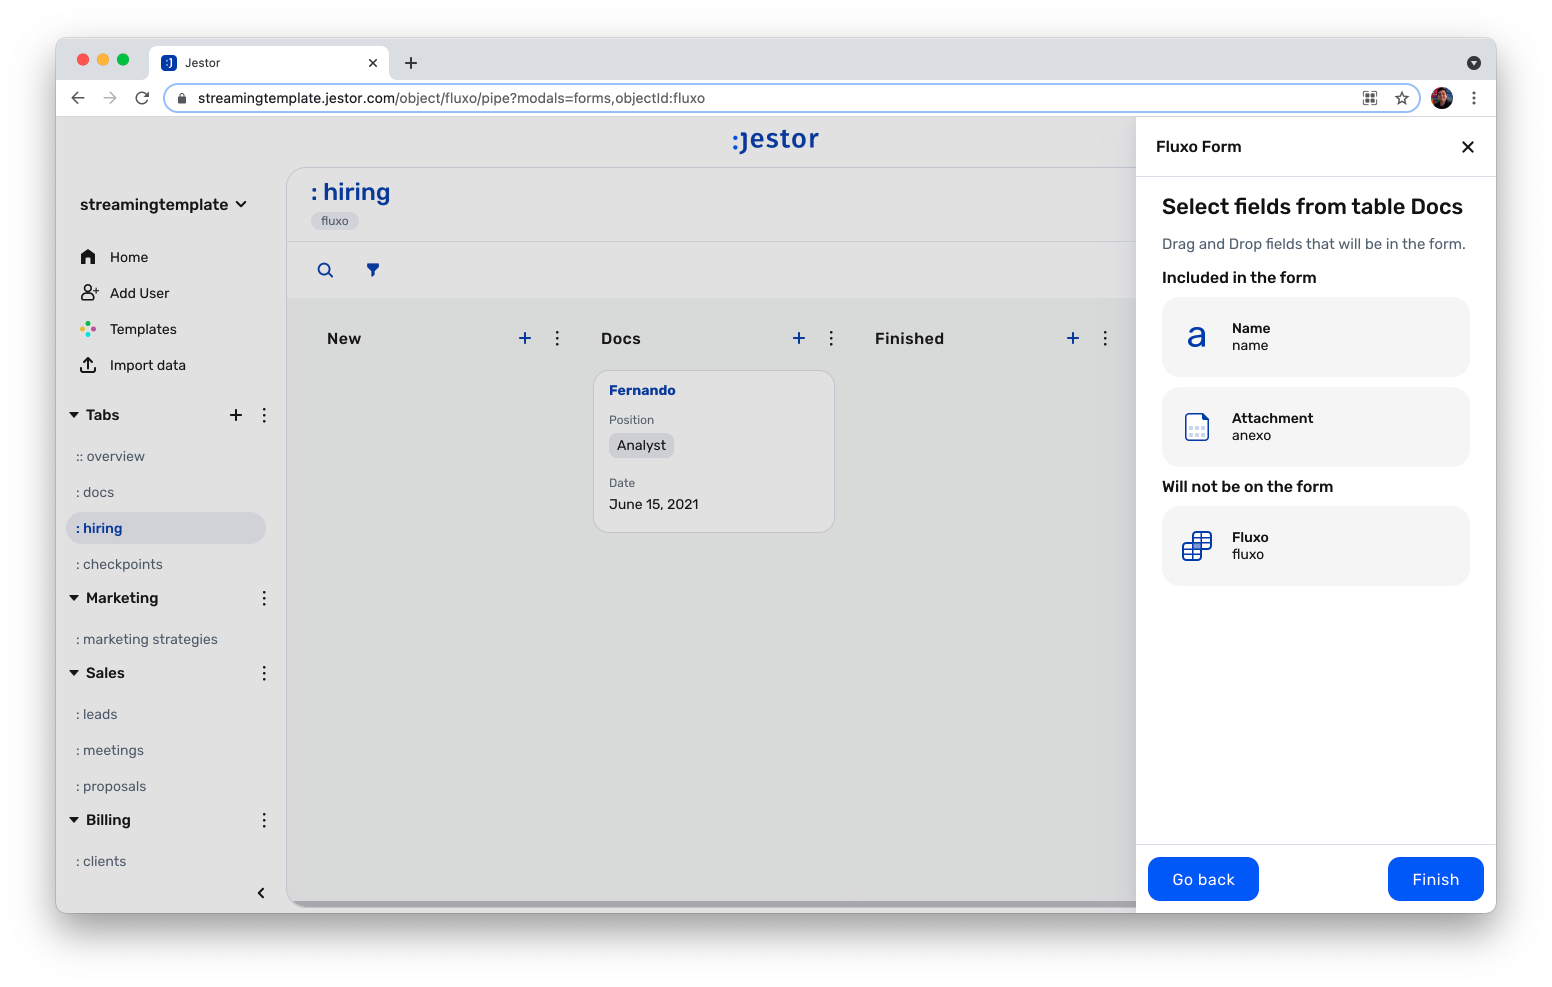This screenshot has width=1552, height=987.
Task: Click the Finish button
Action: coord(1435,879)
